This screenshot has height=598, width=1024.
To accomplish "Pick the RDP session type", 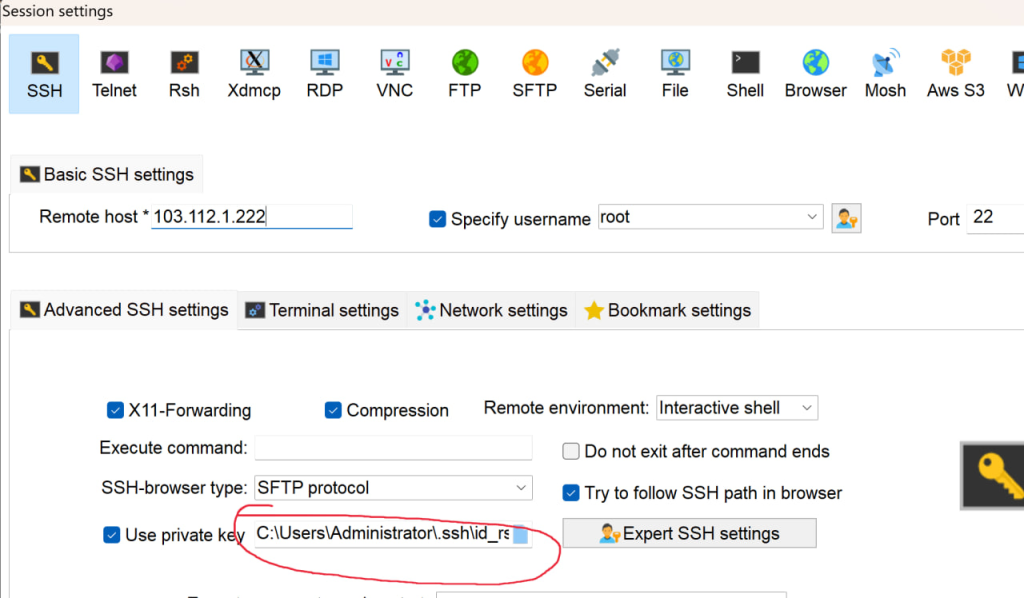I will 324,74.
